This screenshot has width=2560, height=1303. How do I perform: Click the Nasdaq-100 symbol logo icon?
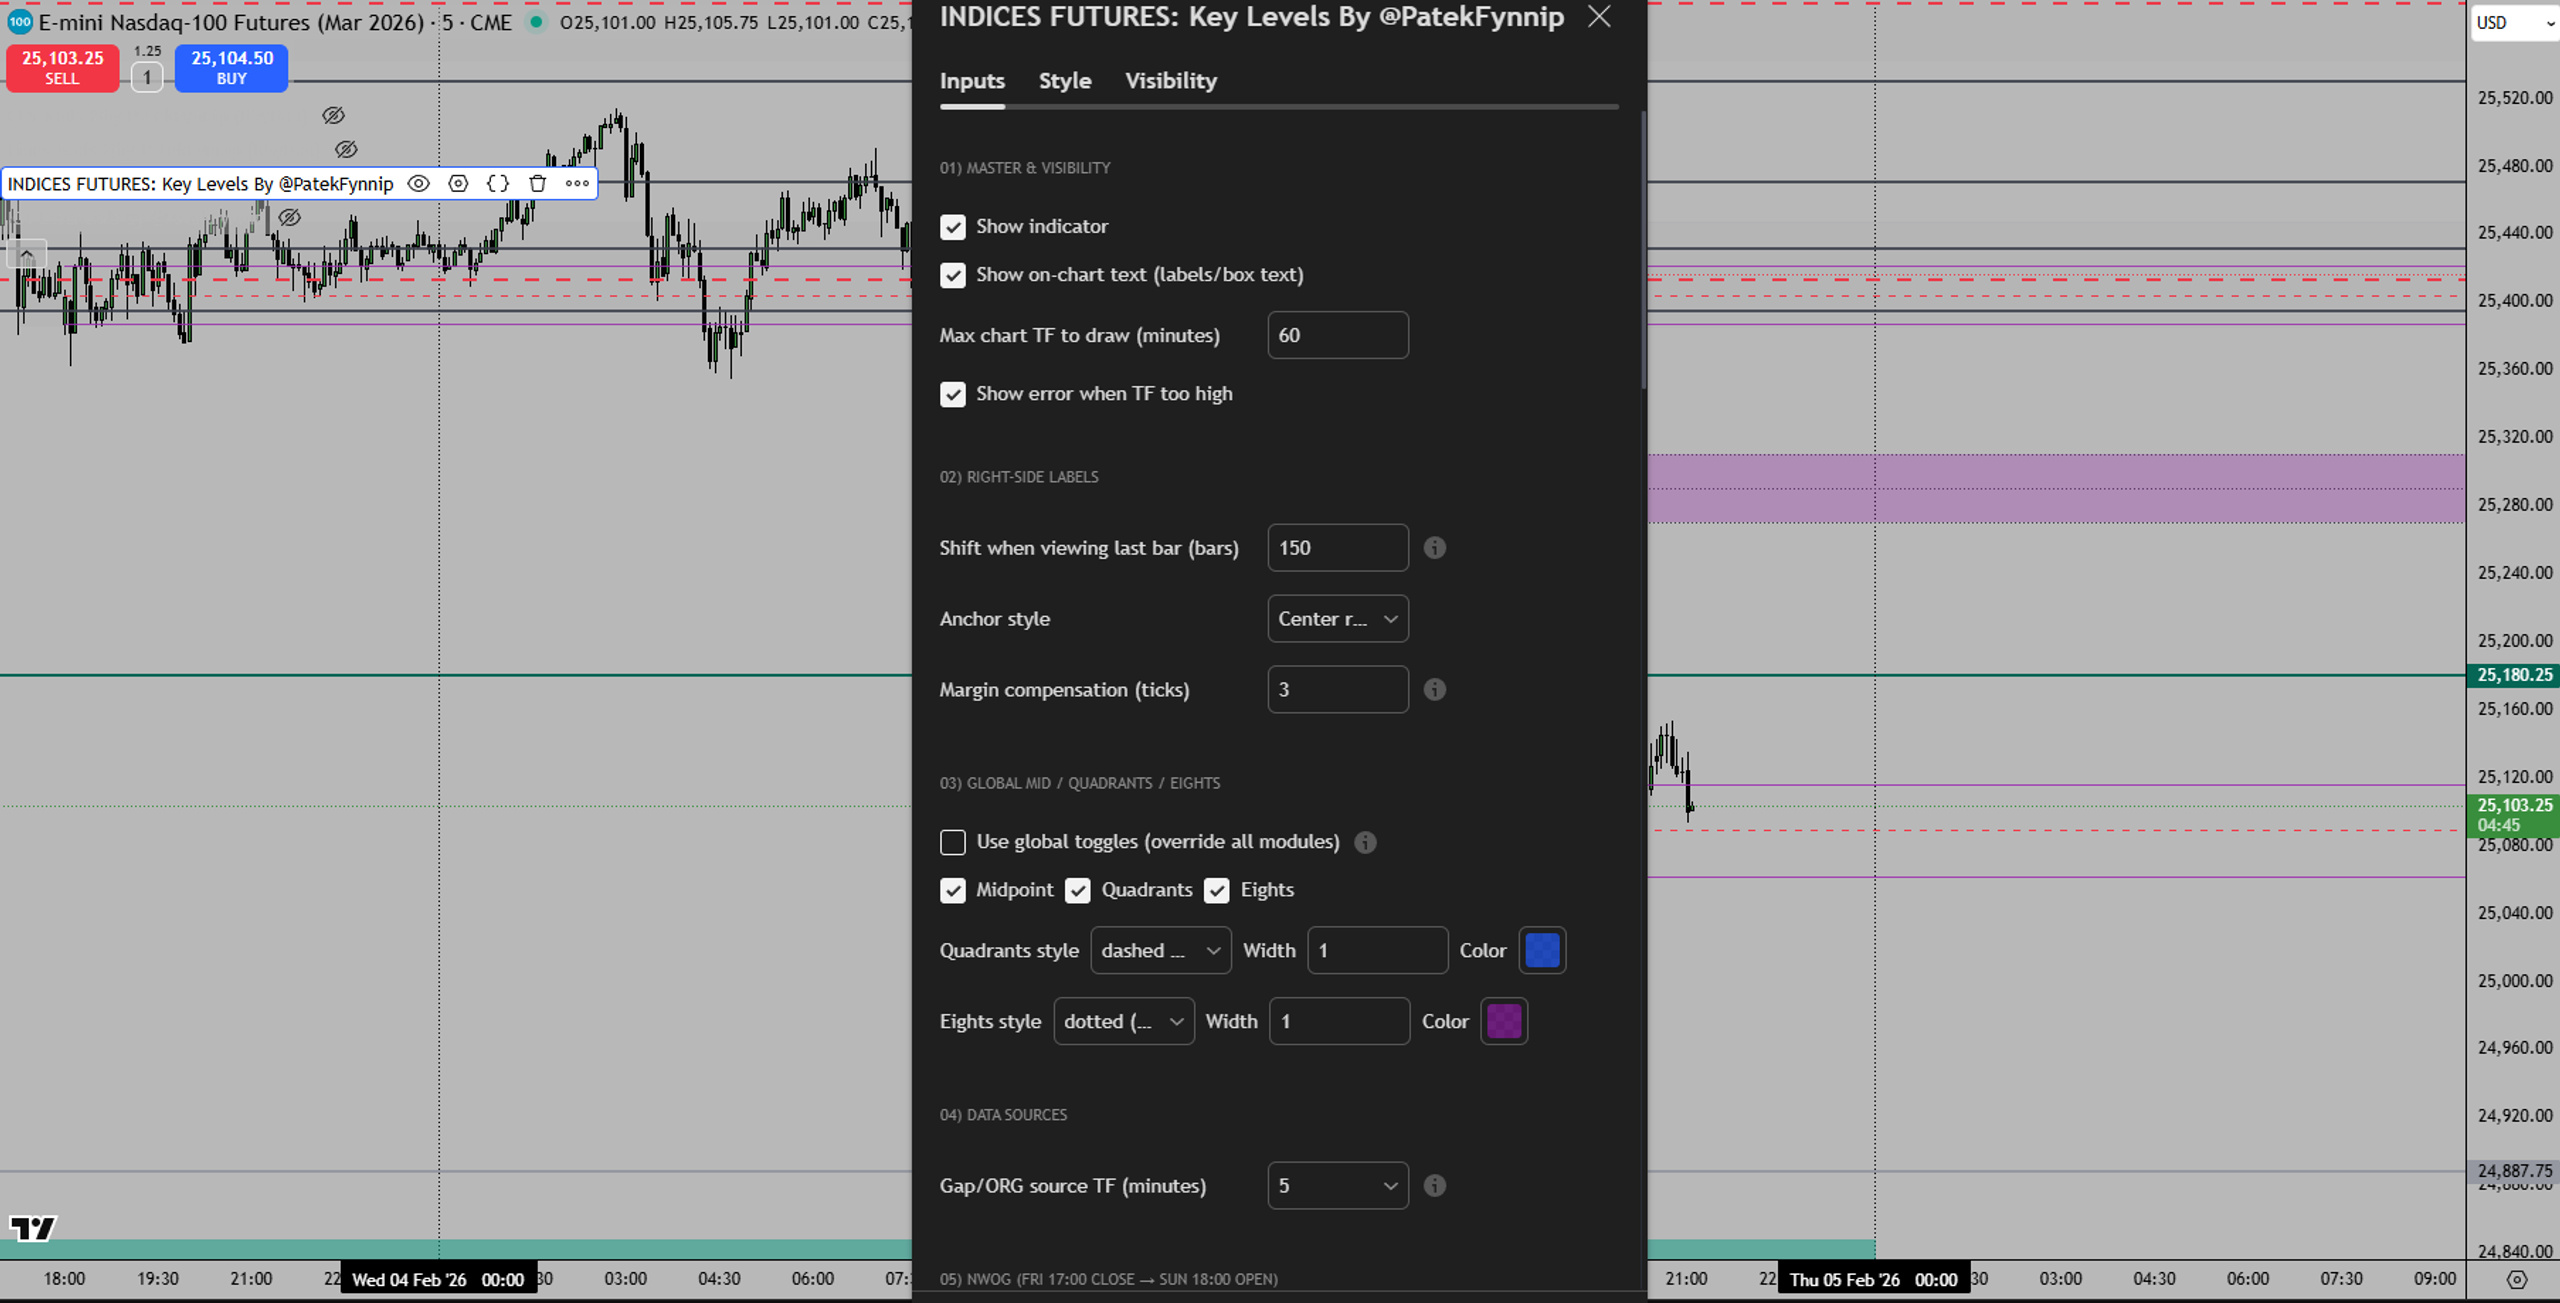point(19,22)
